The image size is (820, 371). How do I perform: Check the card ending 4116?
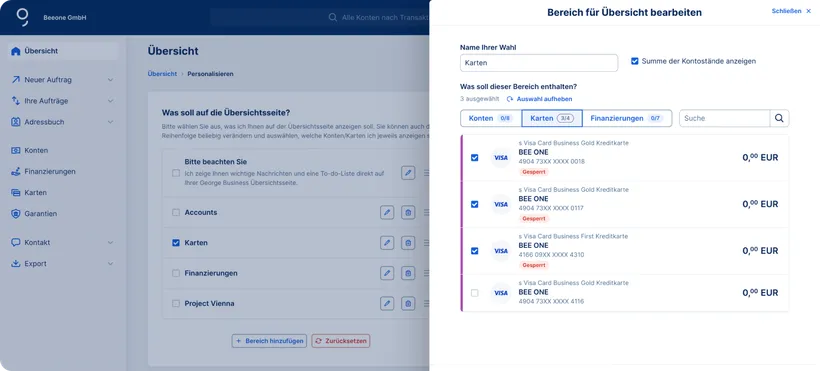click(x=474, y=293)
